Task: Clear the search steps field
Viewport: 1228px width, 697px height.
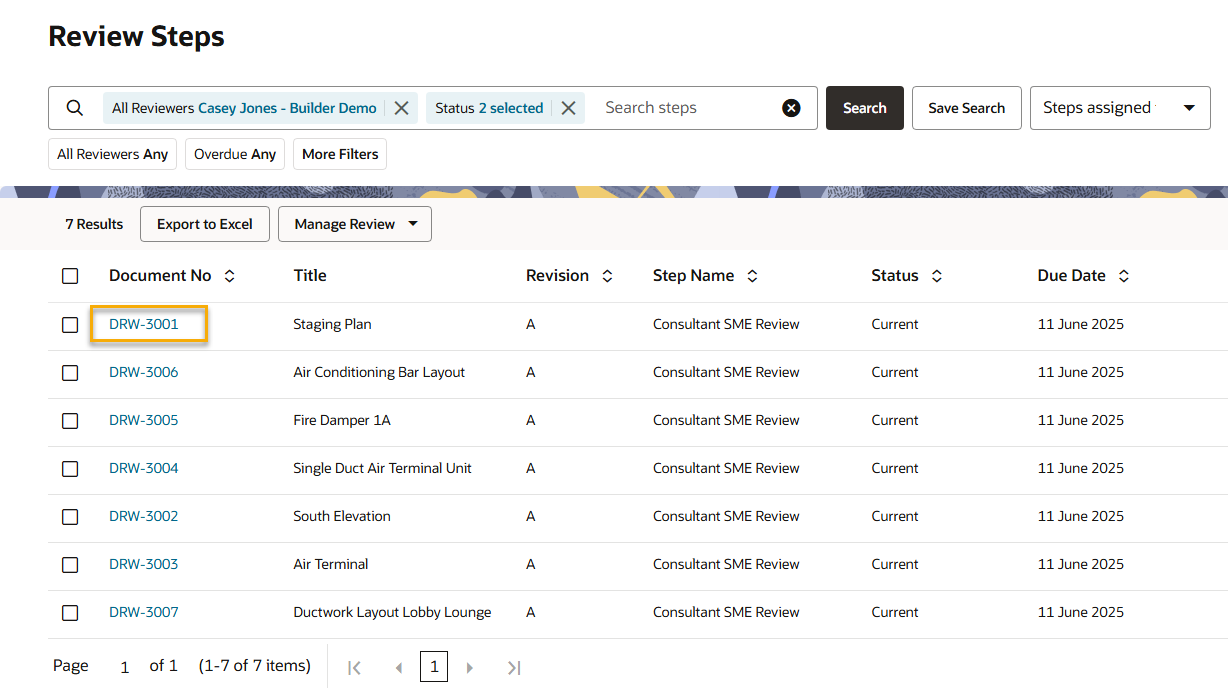Action: tap(791, 108)
